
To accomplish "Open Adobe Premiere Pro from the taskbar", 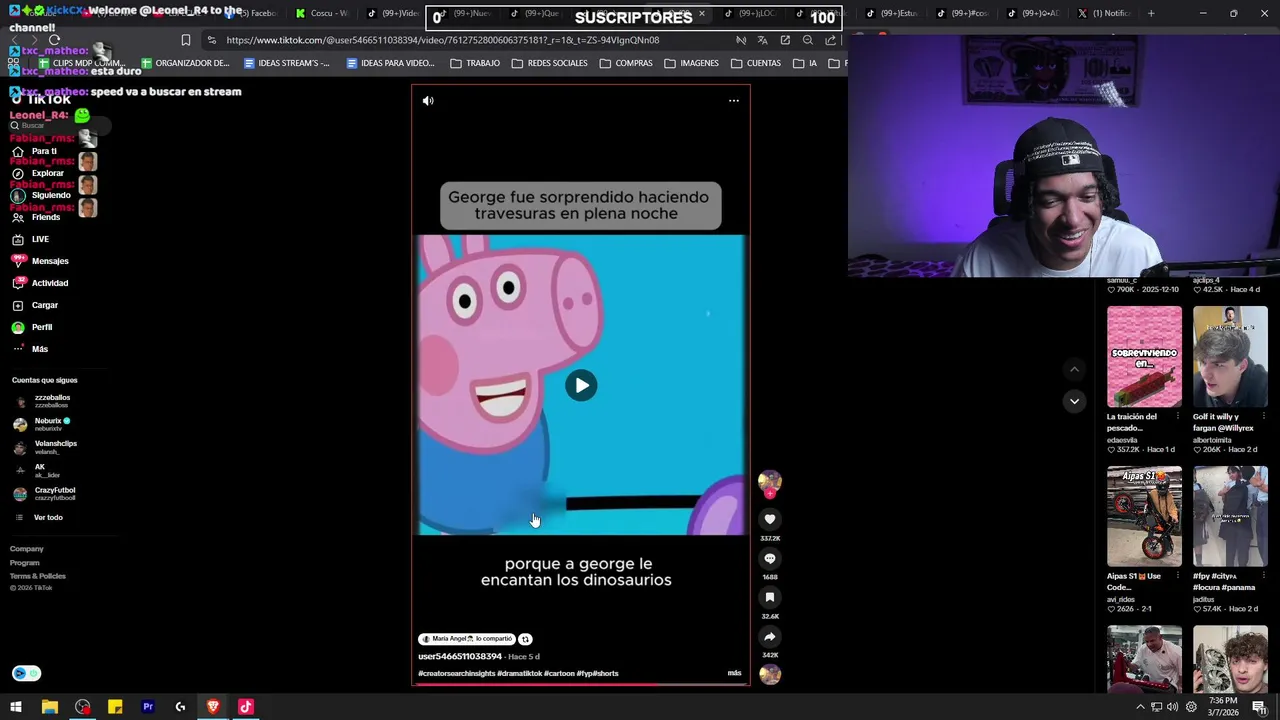I will click(x=148, y=707).
